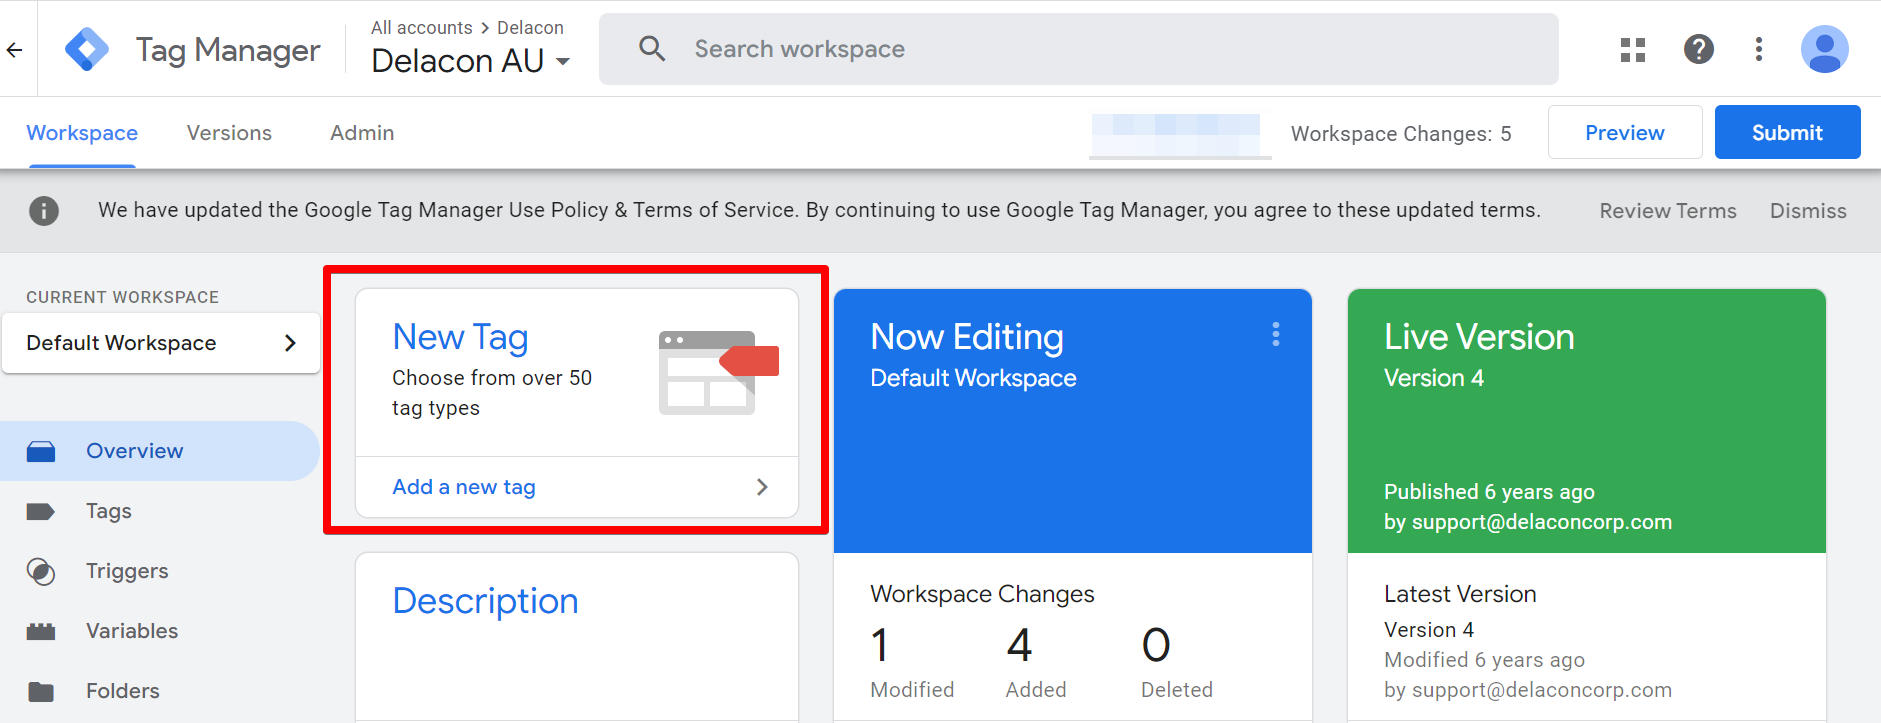Click the search magnifier icon
Viewport: 1881px width, 723px height.
tap(652, 48)
